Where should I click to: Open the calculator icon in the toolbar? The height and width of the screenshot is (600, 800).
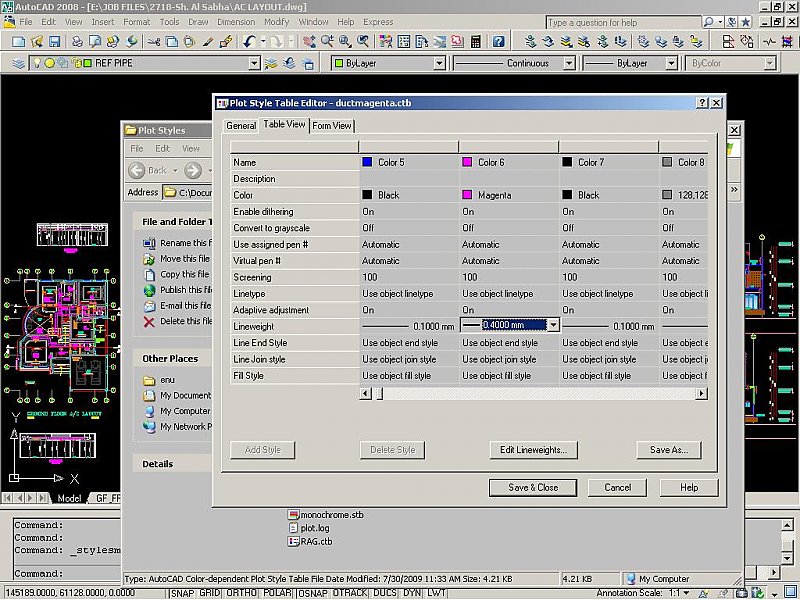[475, 42]
